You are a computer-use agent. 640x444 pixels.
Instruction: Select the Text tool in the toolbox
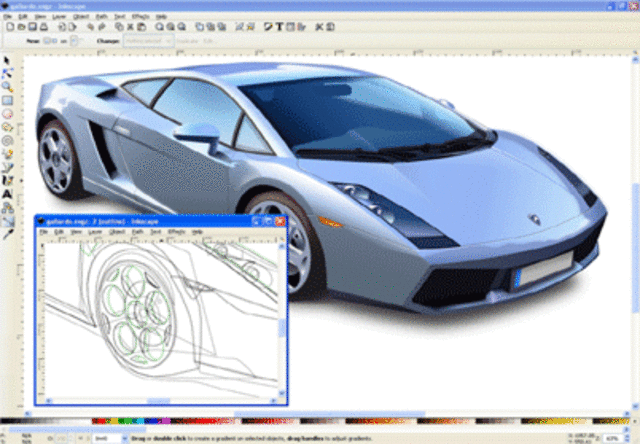pyautogui.click(x=7, y=194)
